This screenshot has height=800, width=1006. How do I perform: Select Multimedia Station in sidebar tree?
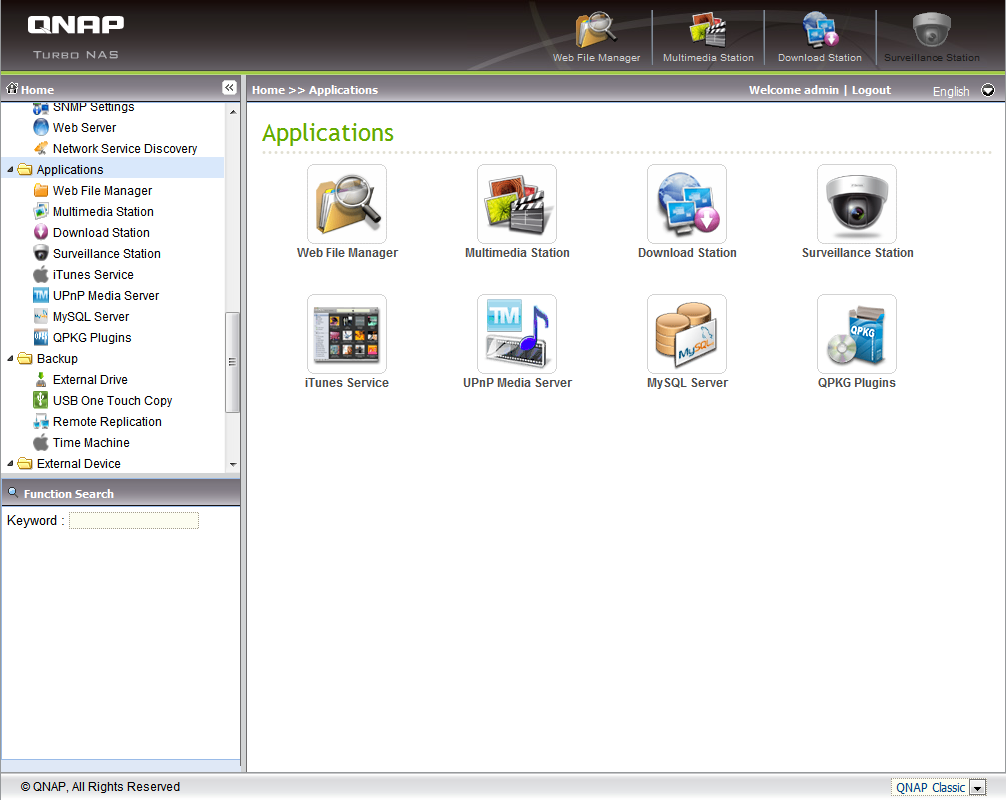coord(103,212)
